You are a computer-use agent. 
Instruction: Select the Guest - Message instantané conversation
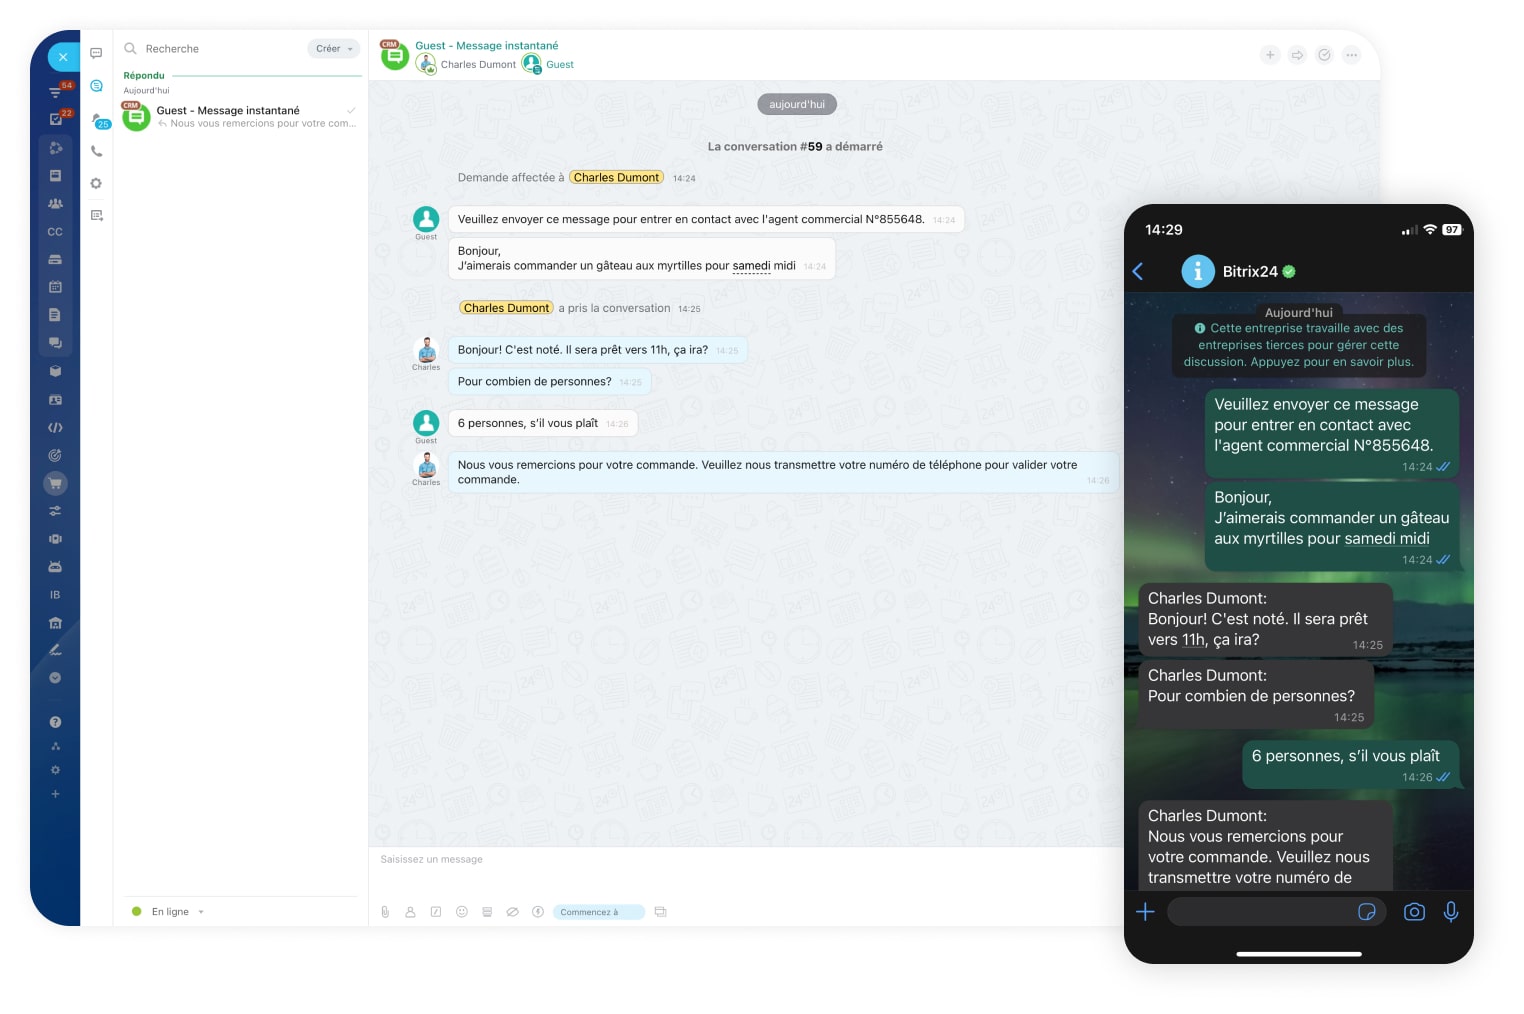[x=240, y=117]
